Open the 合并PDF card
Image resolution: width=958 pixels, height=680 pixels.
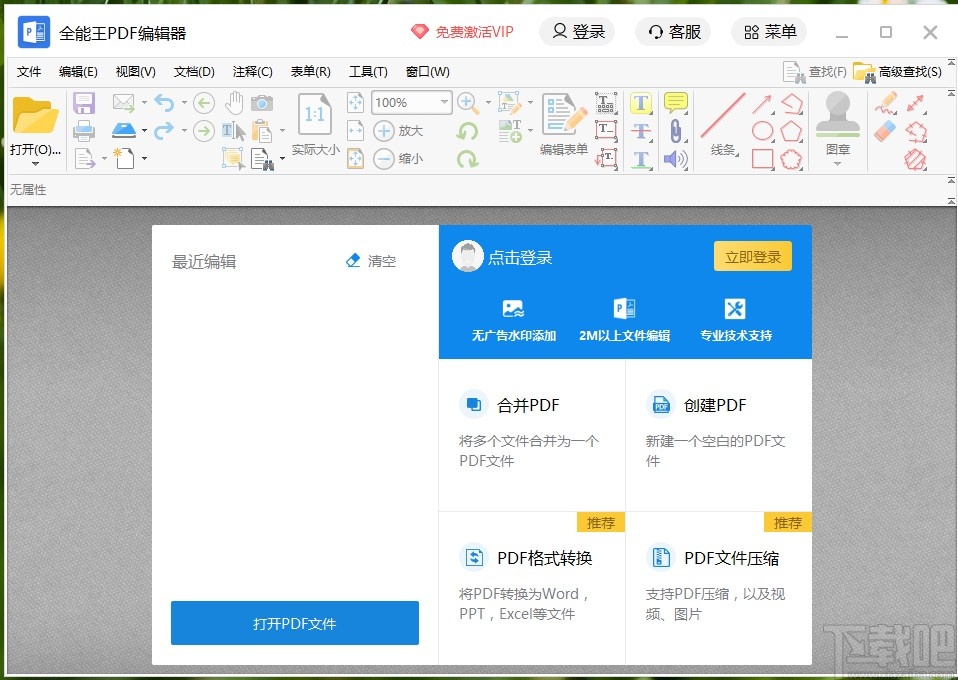[532, 435]
